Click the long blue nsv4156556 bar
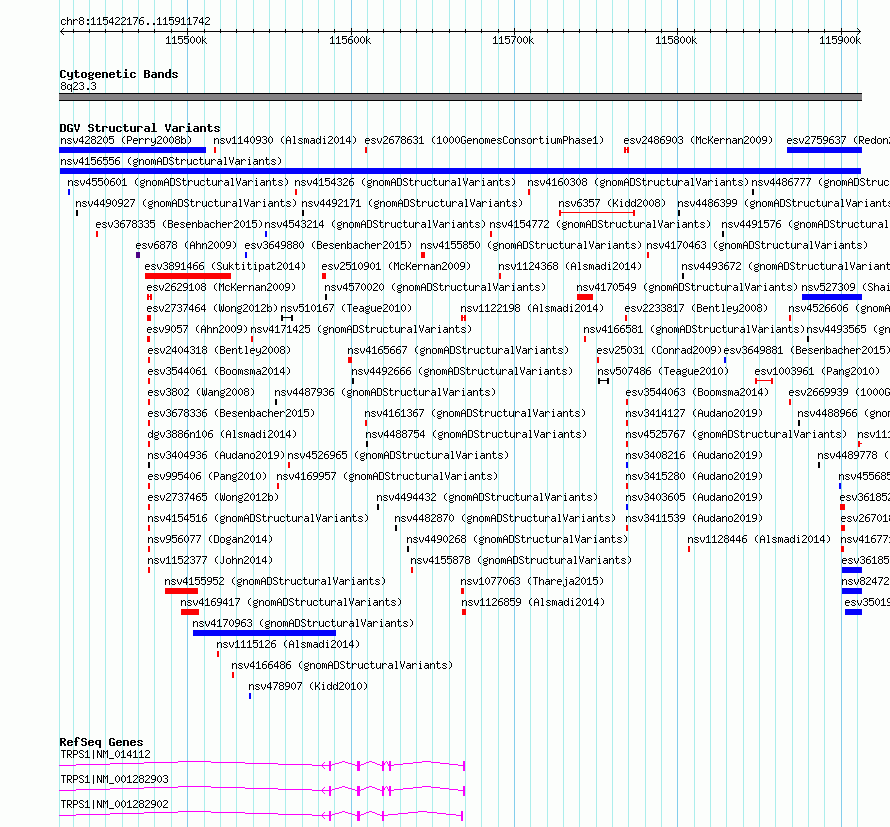 (460, 171)
